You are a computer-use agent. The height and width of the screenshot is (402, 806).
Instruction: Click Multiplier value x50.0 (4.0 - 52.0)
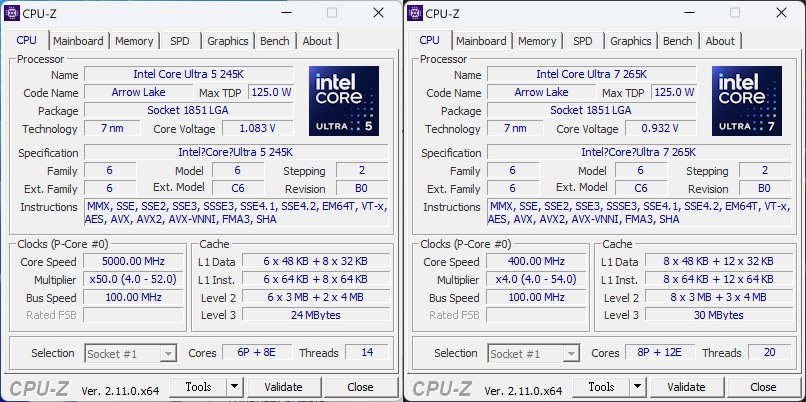(133, 280)
